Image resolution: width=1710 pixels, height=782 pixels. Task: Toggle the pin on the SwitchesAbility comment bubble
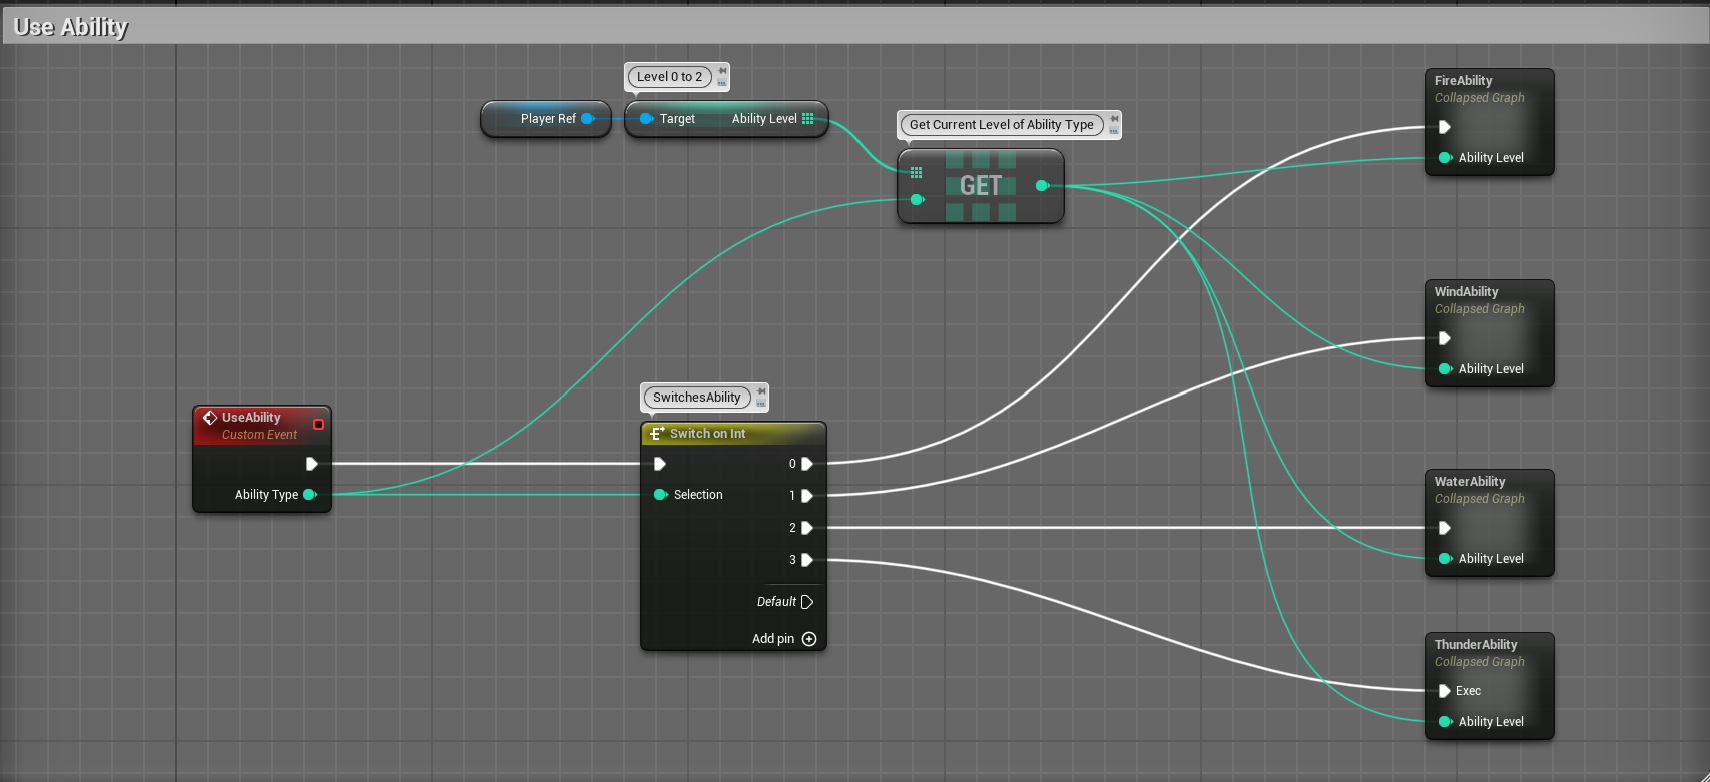(761, 391)
